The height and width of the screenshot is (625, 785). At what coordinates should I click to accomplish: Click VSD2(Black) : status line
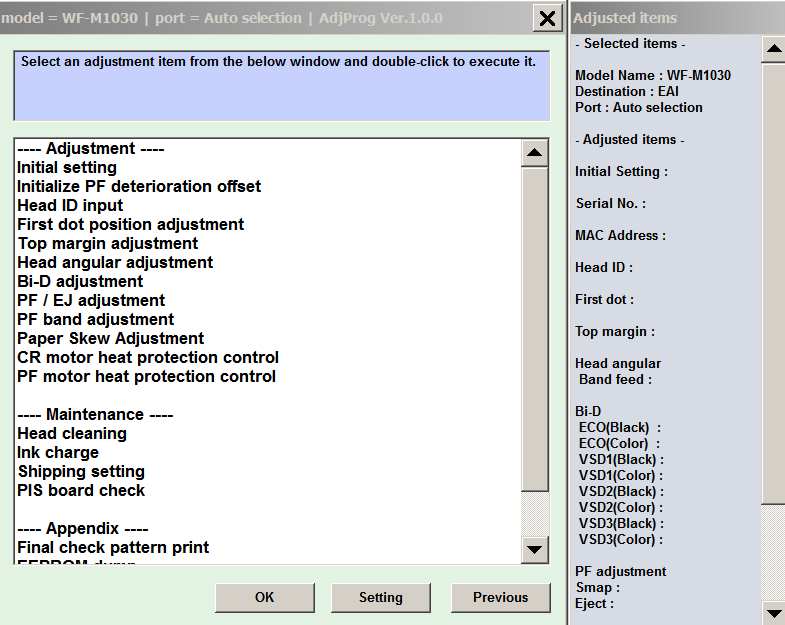click(x=621, y=492)
